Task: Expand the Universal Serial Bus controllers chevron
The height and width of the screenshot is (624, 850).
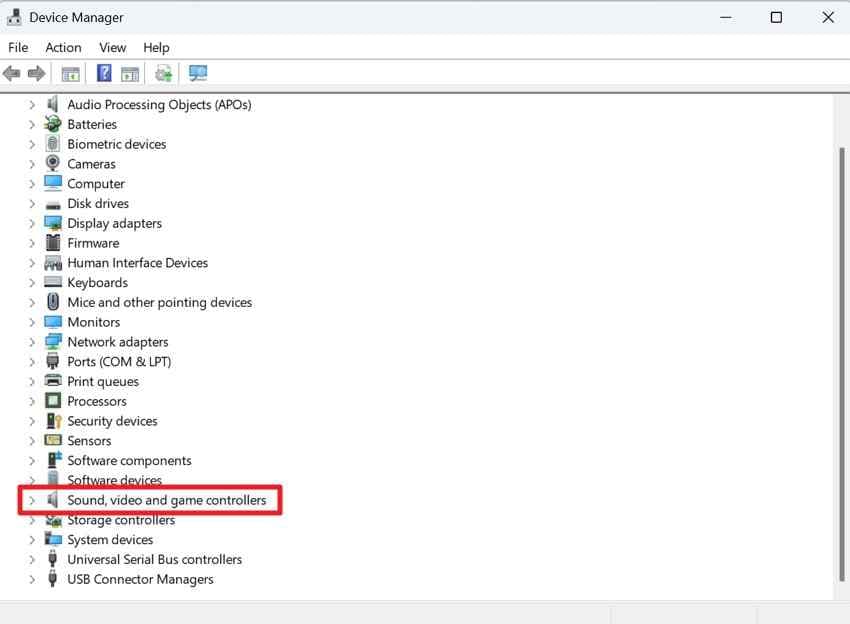Action: (x=32, y=559)
